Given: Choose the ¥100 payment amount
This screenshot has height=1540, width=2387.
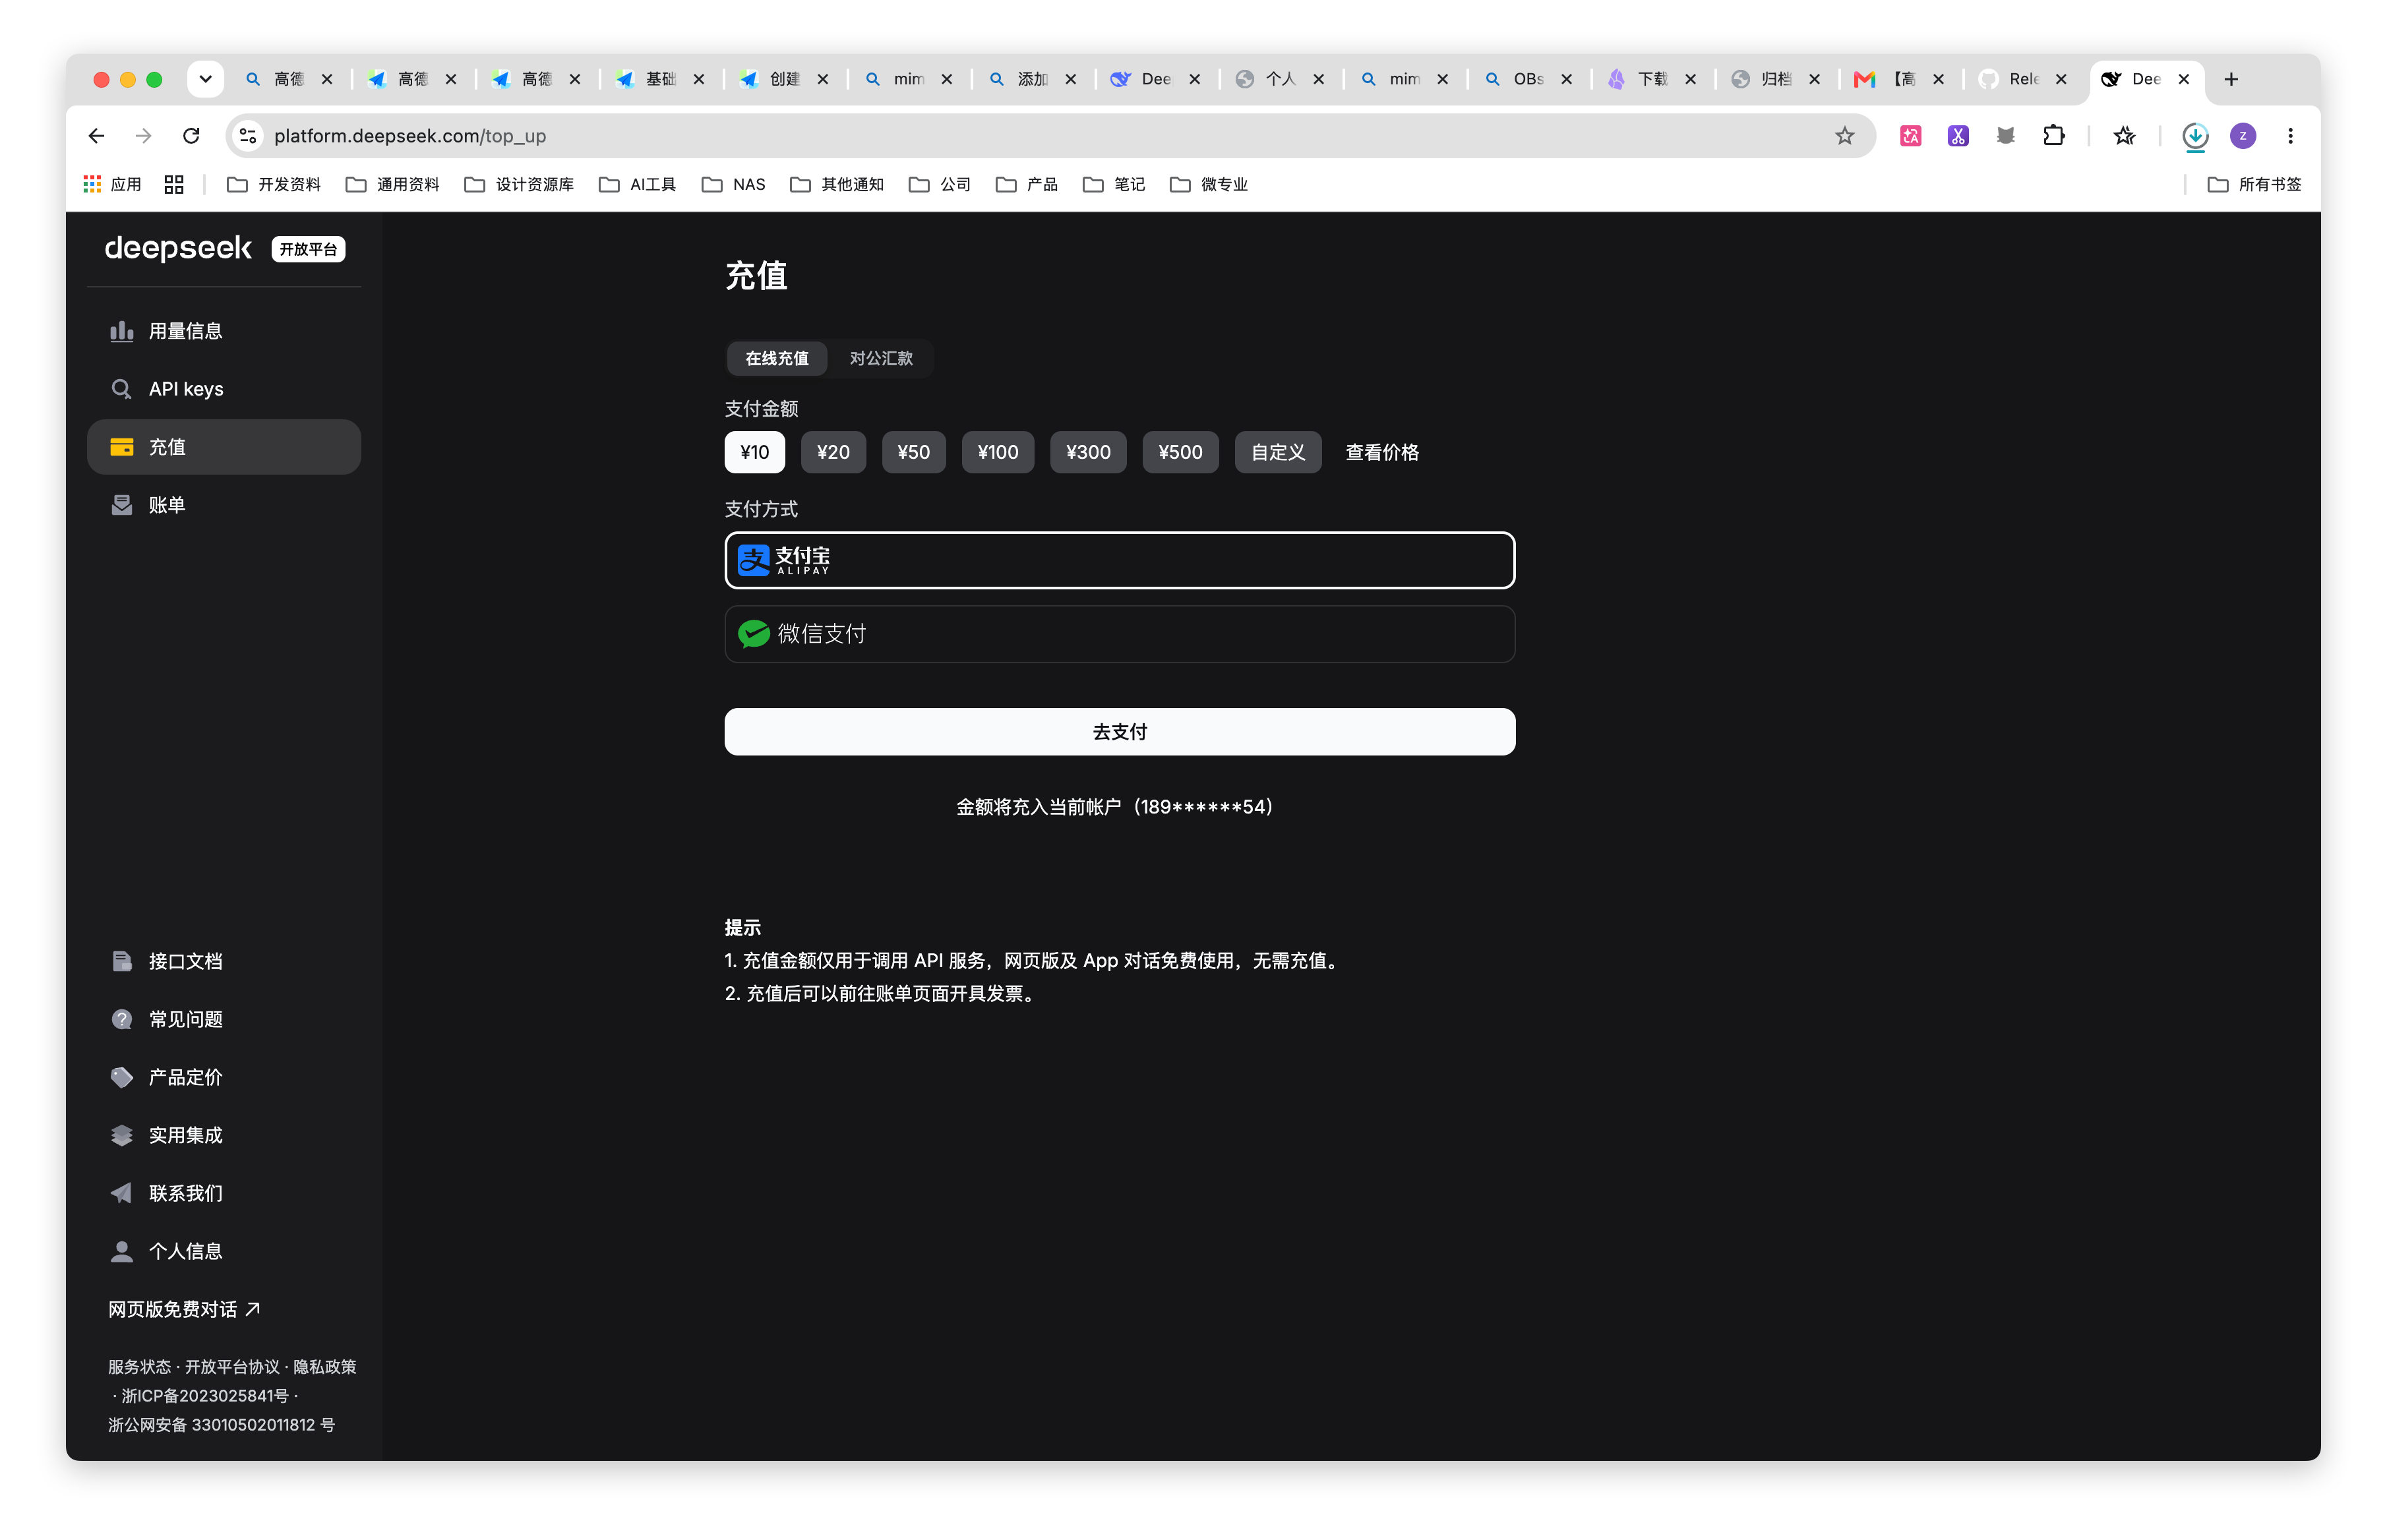Looking at the screenshot, I should coord(997,452).
